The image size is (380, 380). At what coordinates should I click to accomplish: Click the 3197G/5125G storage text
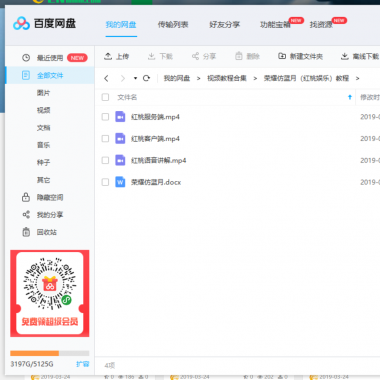(32, 364)
